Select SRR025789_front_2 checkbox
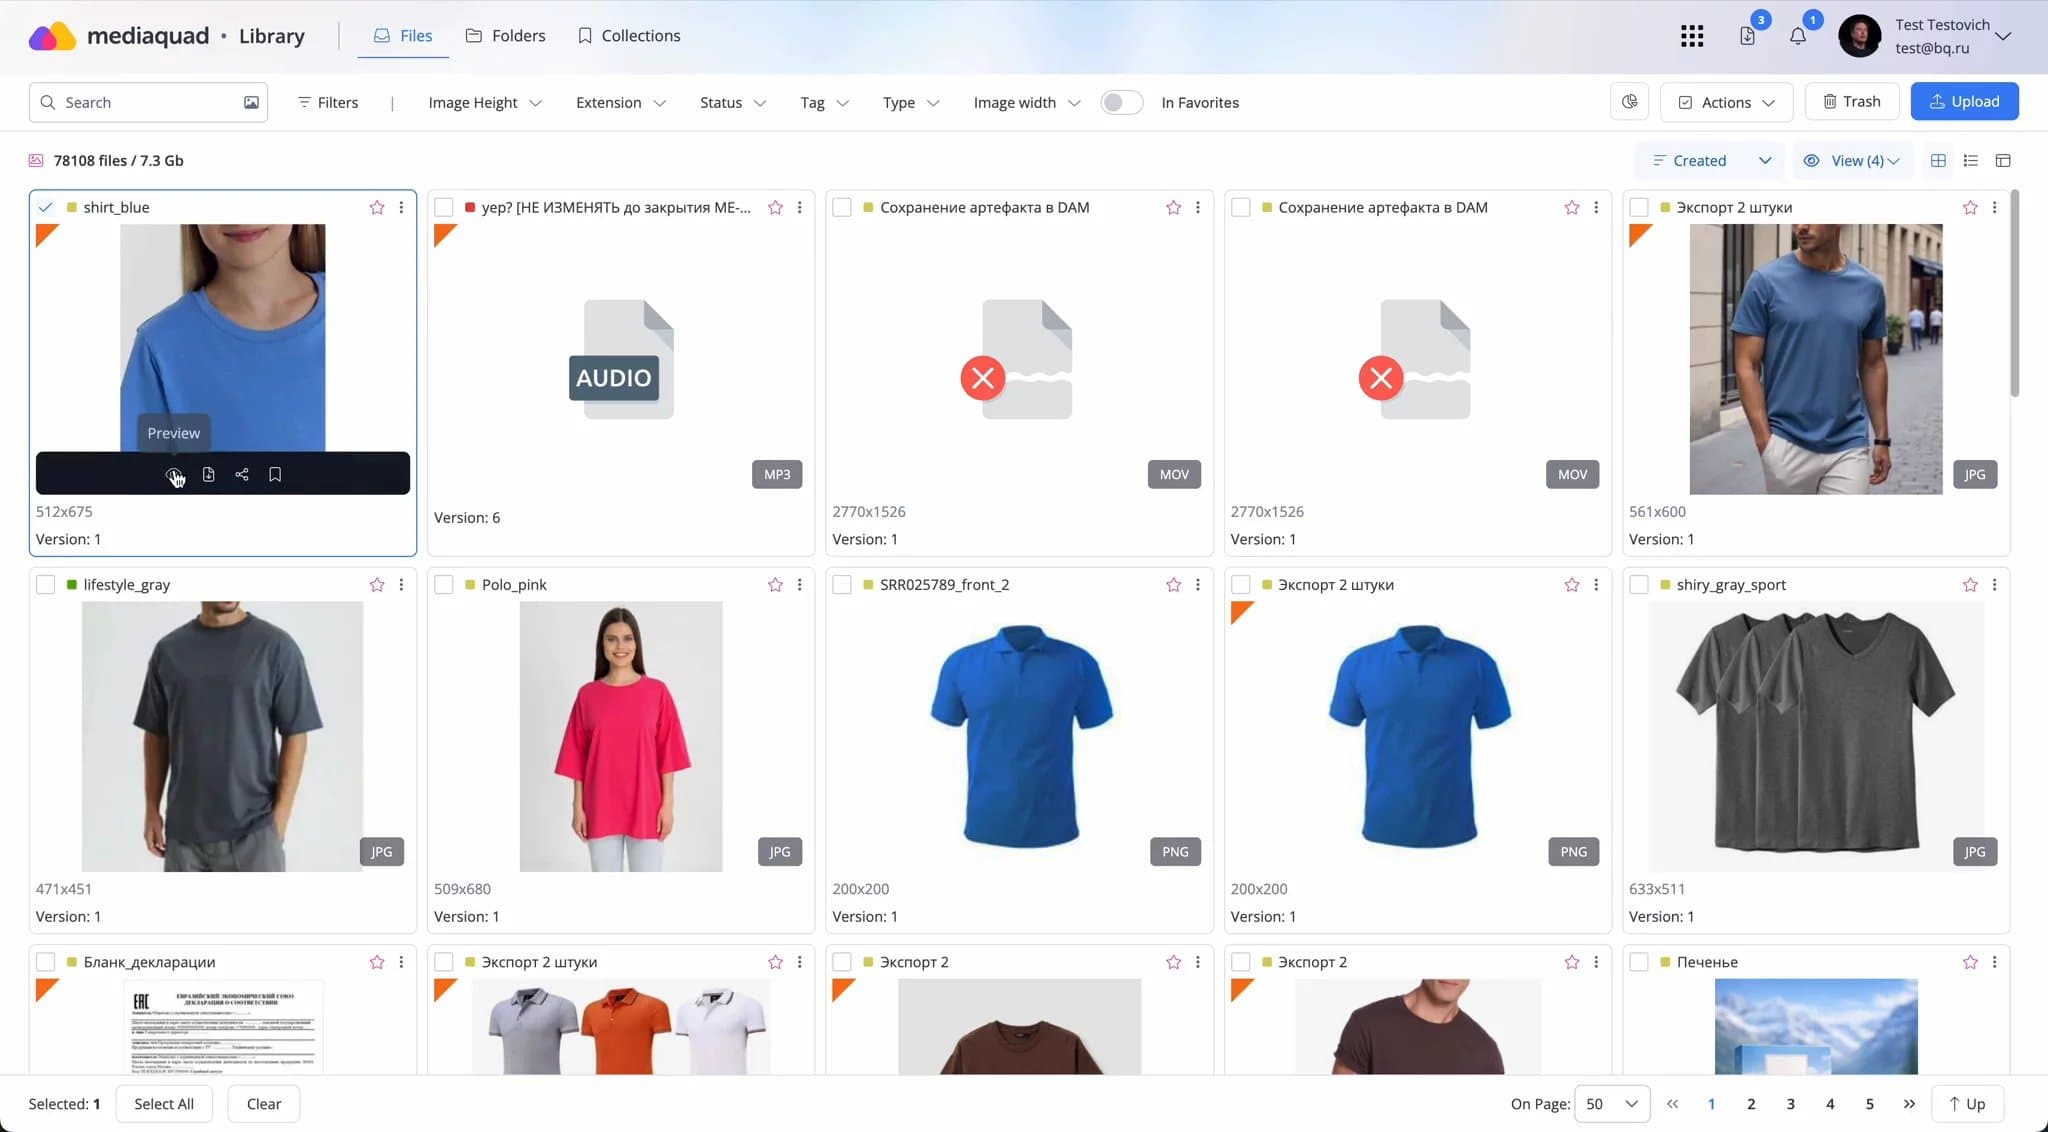The width and height of the screenshot is (2048, 1132). coord(842,584)
